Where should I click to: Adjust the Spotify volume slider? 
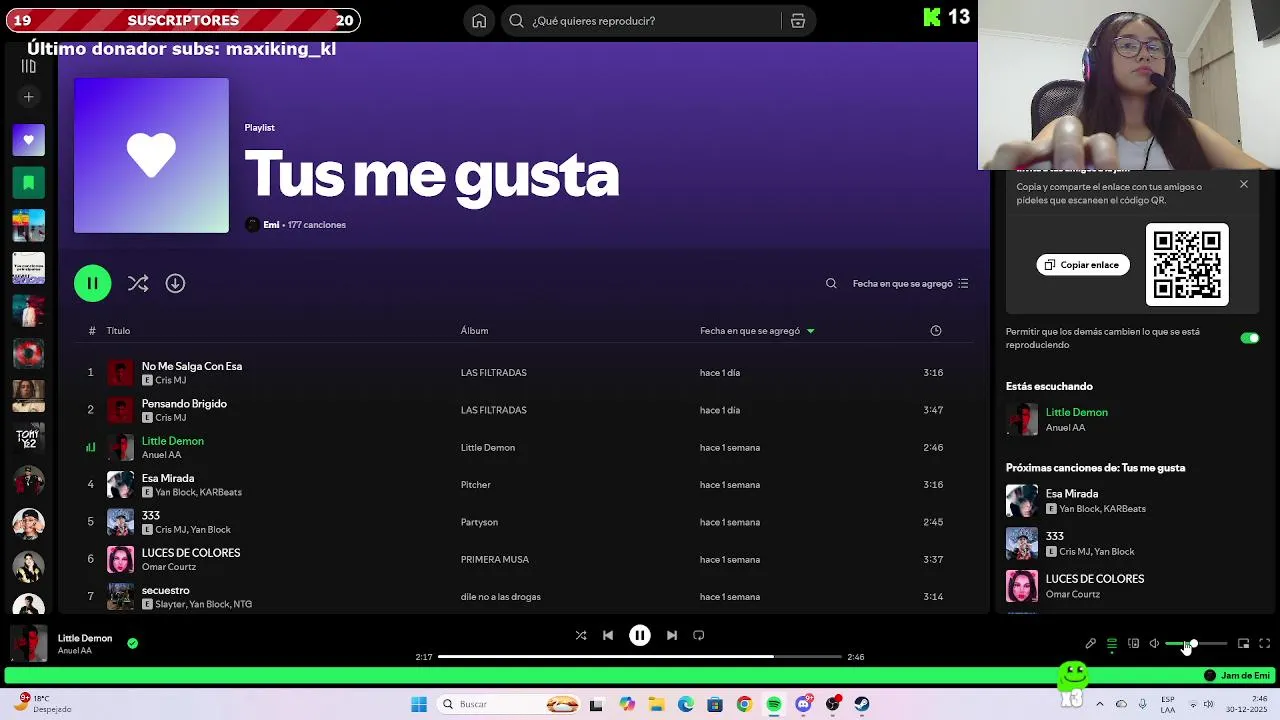1196,644
